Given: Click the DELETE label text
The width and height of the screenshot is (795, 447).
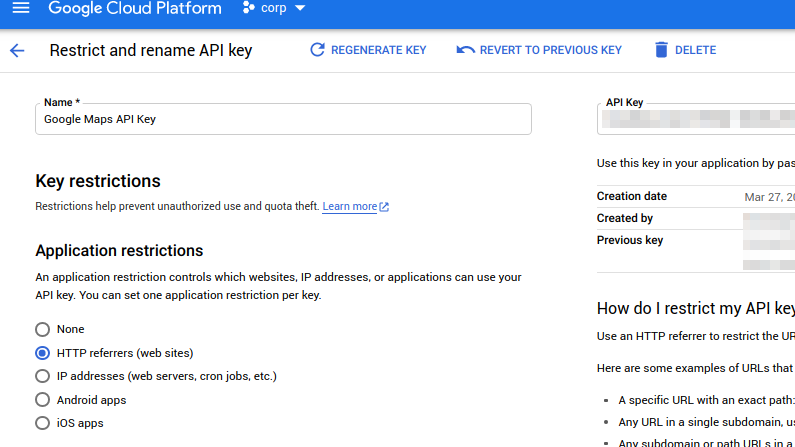Looking at the screenshot, I should 695,50.
